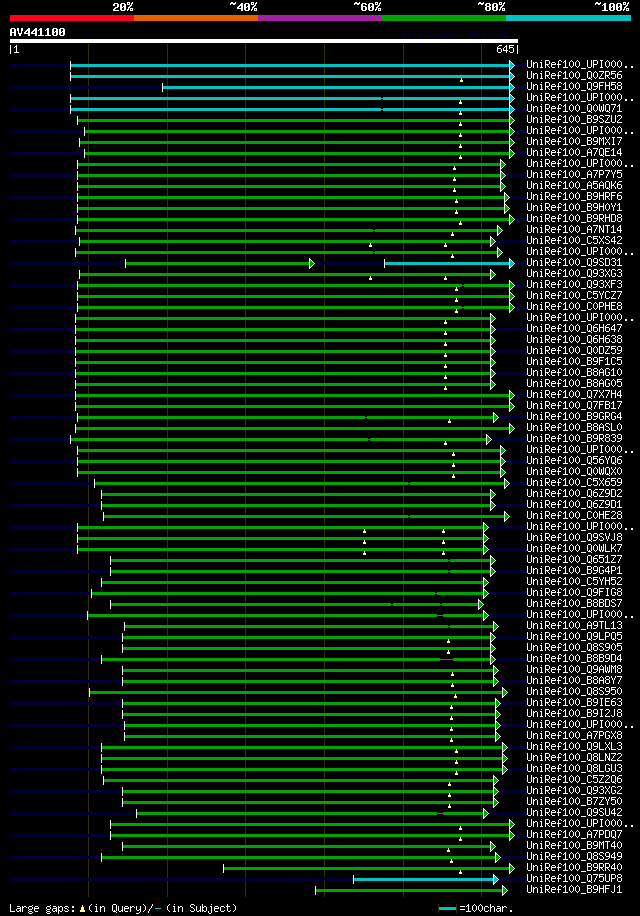The image size is (640, 916).
Task: Open the UniRef100_Q0ZR56 hit label
Action: click(574, 75)
